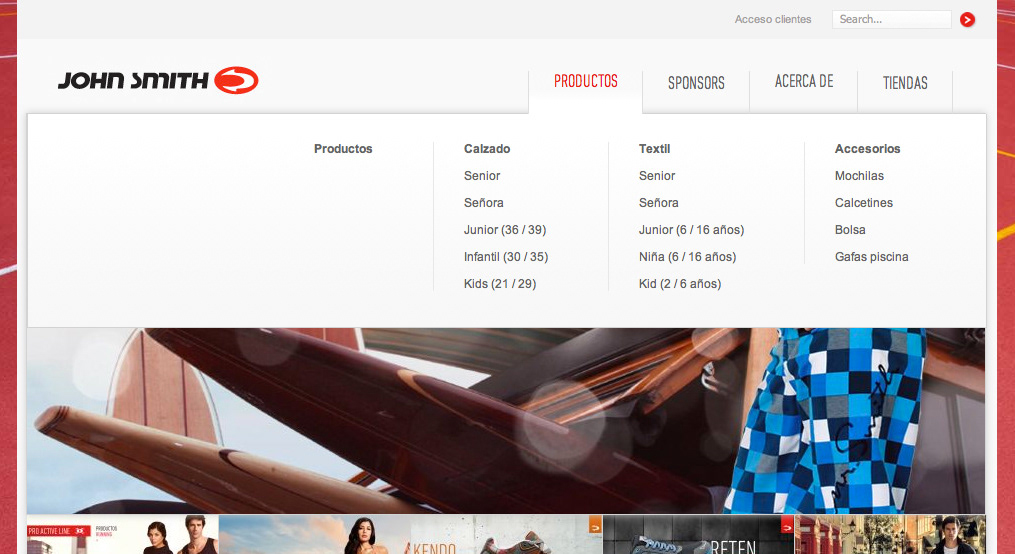Choose Niña (6 / 16 años) textile

coord(687,257)
